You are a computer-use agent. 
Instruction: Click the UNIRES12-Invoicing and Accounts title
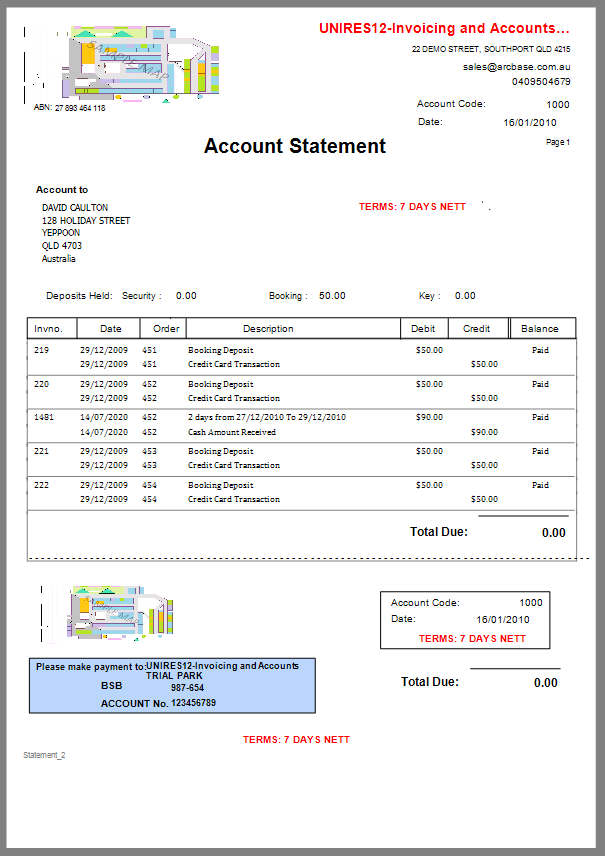pos(444,28)
